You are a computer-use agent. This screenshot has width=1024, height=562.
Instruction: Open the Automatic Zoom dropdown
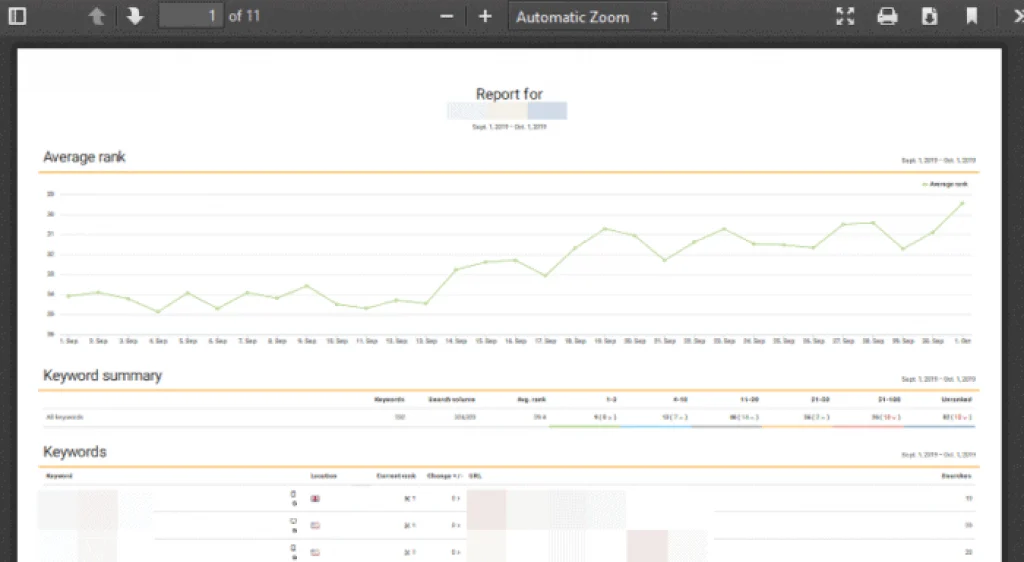pos(587,17)
